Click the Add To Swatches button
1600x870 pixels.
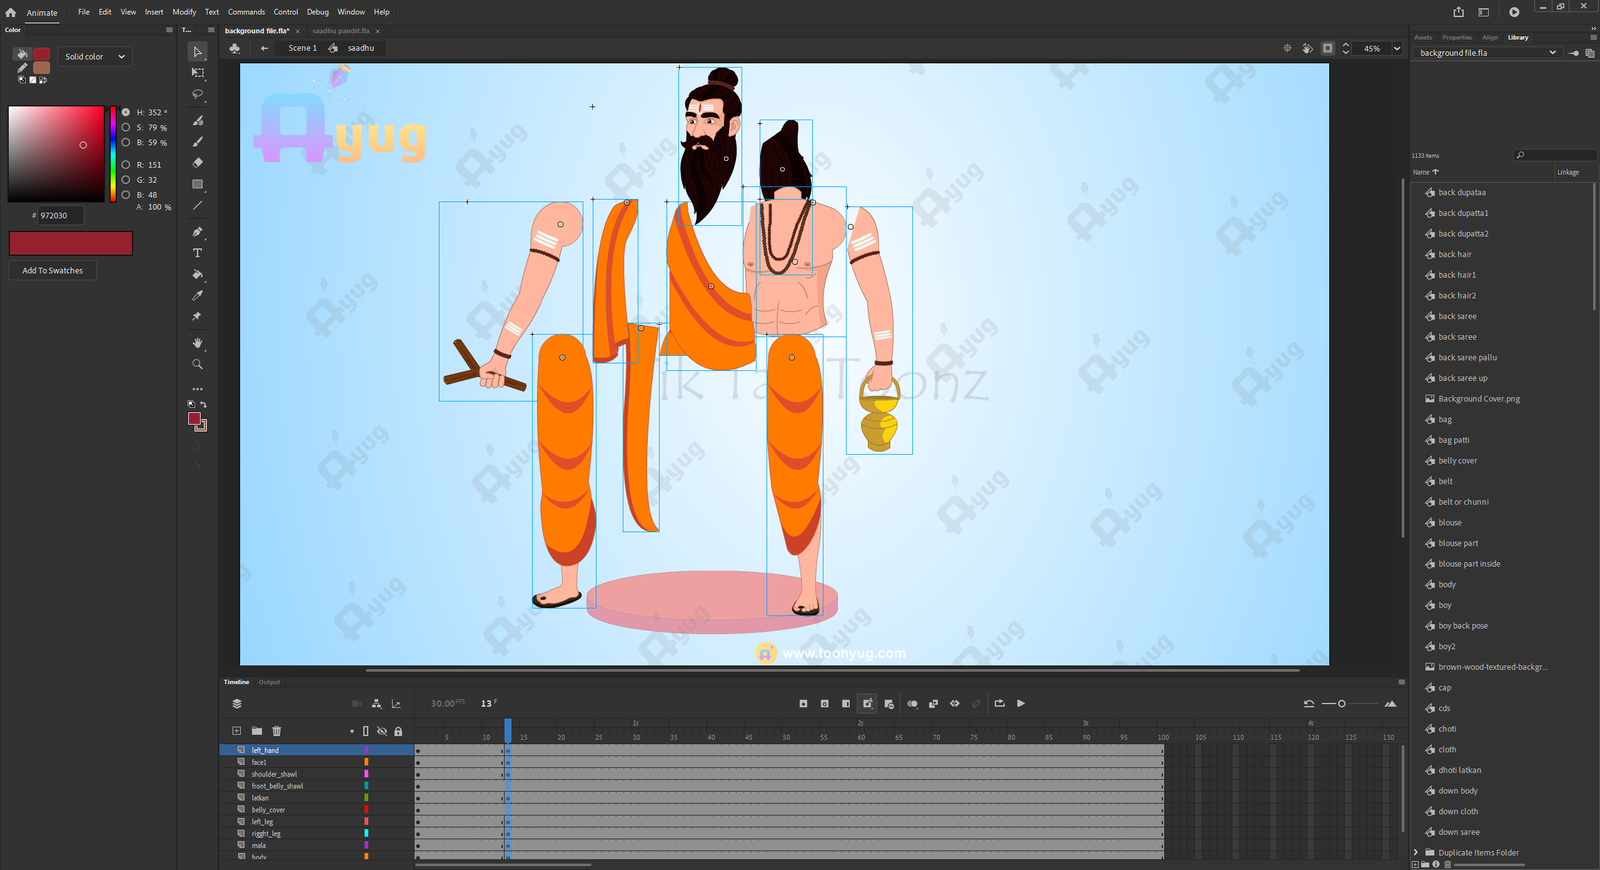pos(53,271)
